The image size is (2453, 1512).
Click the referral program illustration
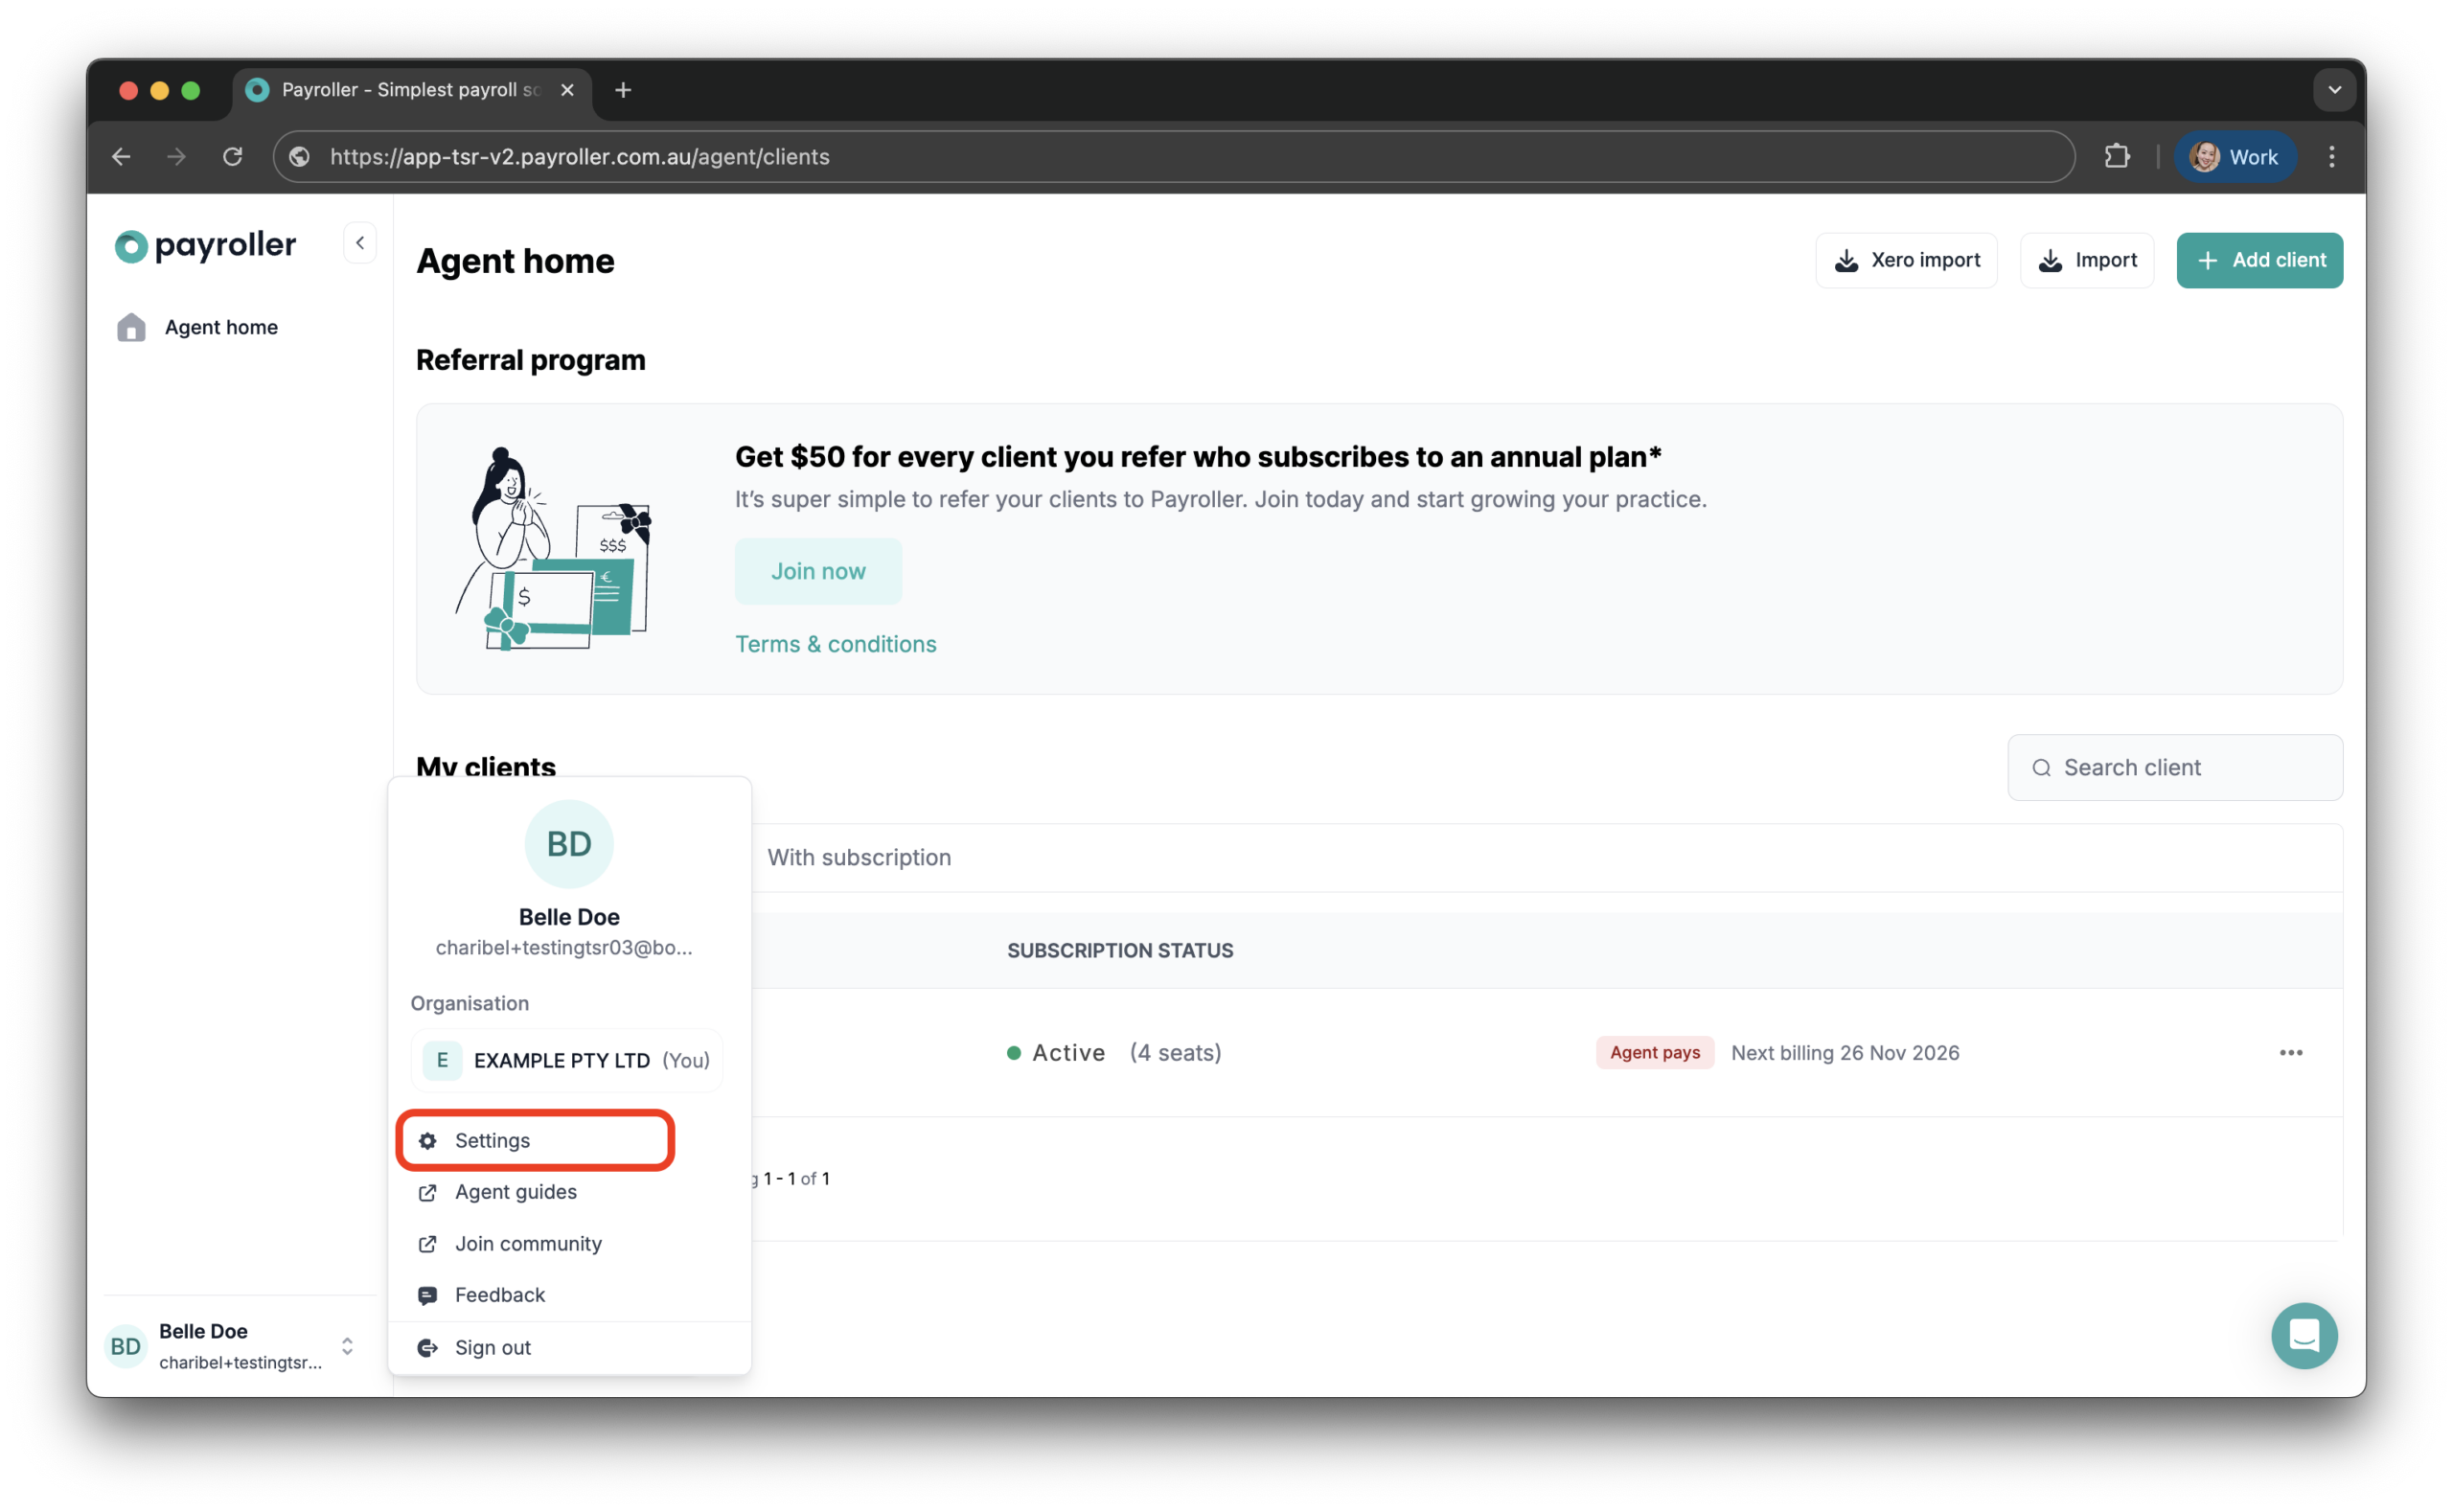click(553, 548)
